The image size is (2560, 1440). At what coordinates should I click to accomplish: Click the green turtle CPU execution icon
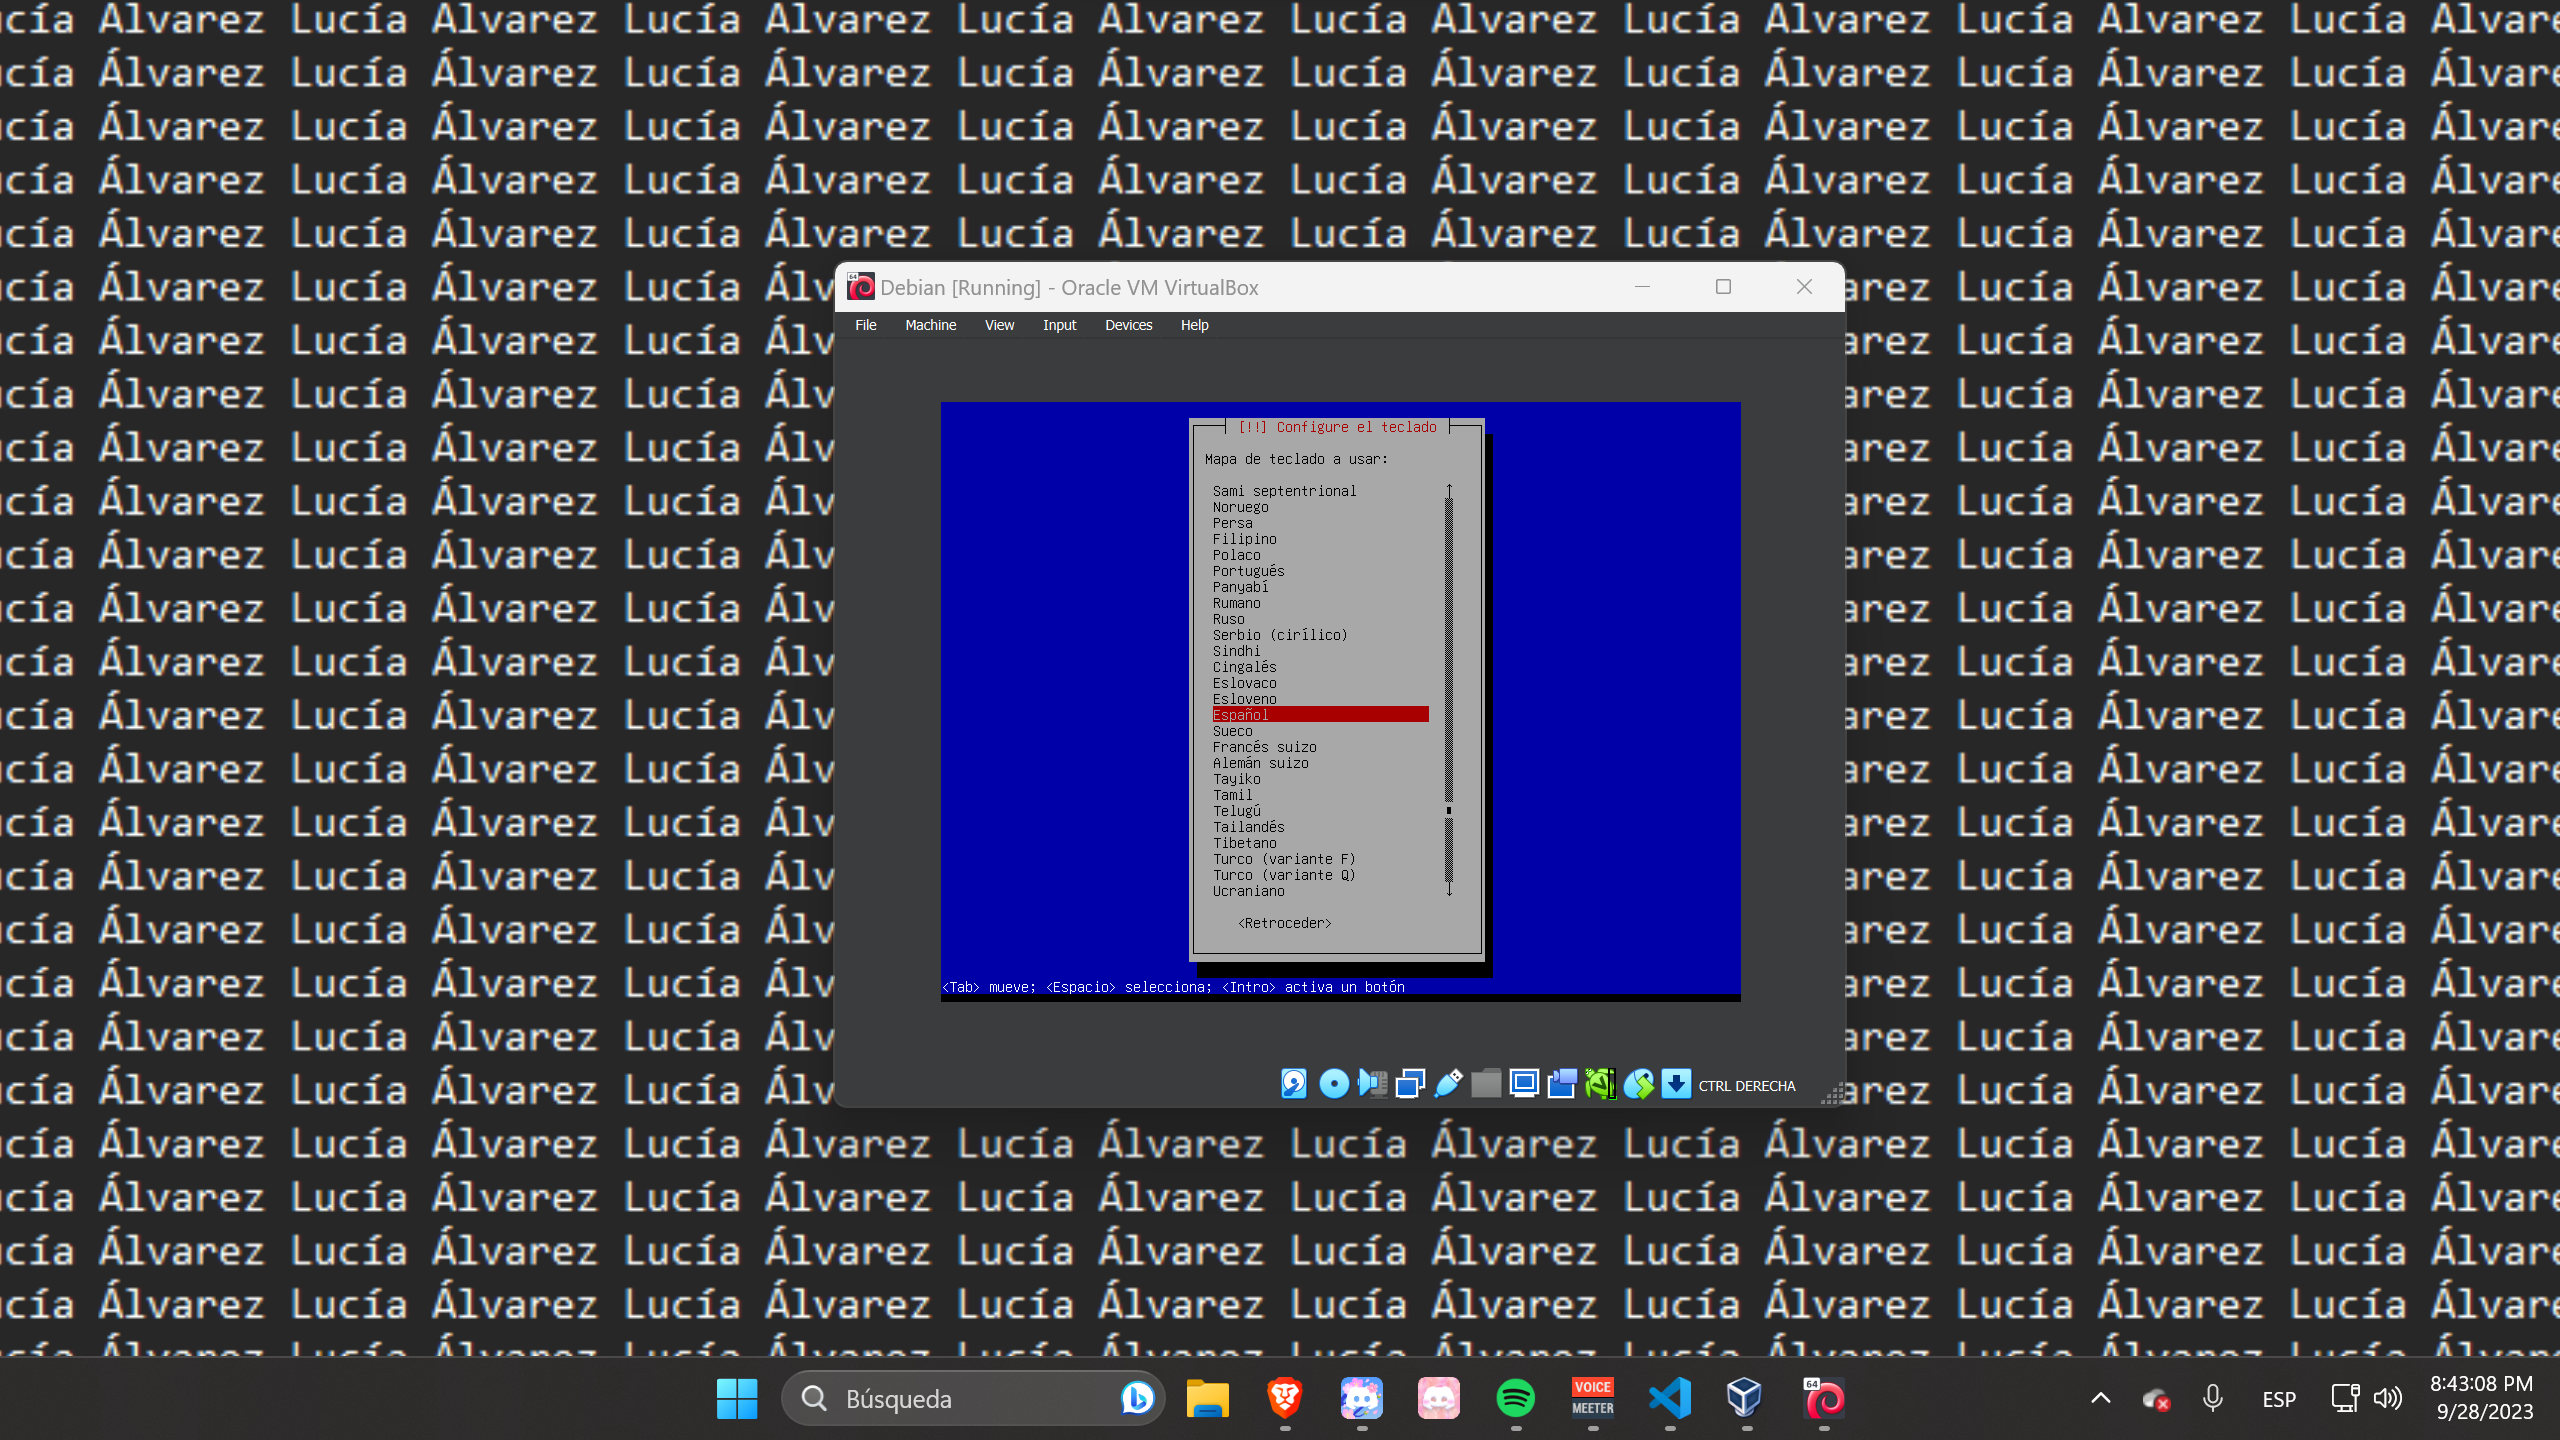(1600, 1084)
